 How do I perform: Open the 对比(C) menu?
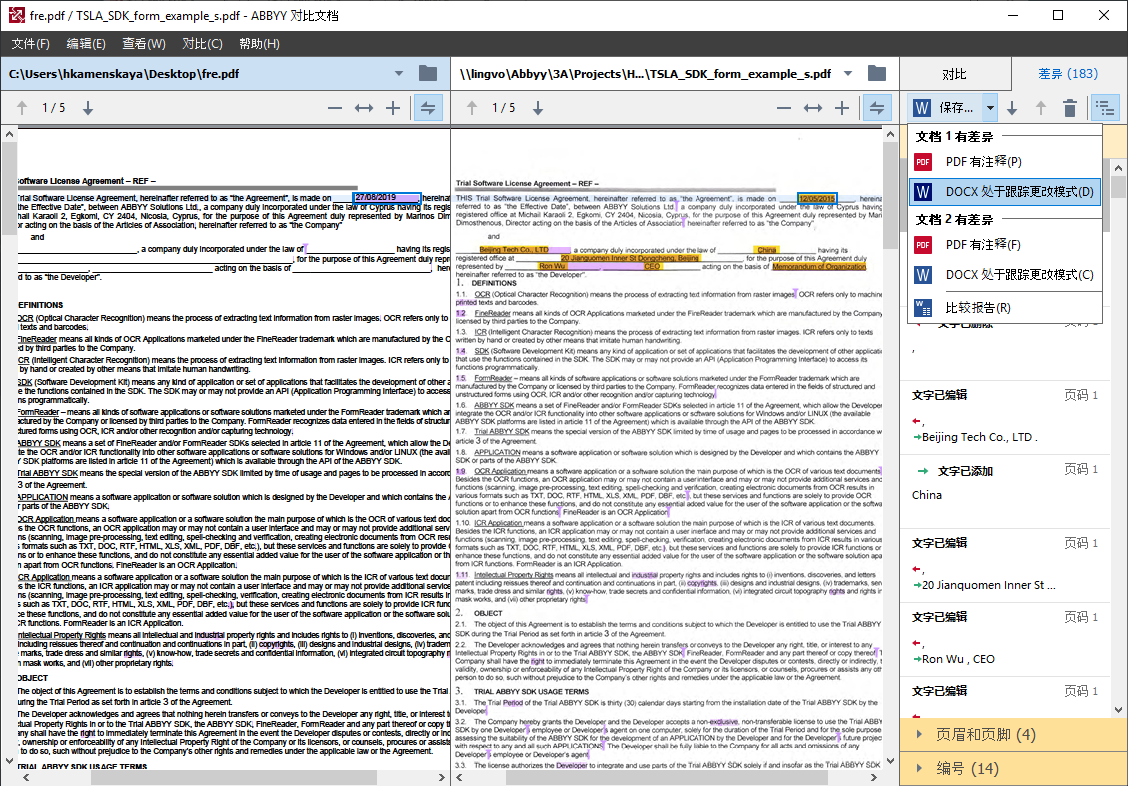tap(202, 43)
